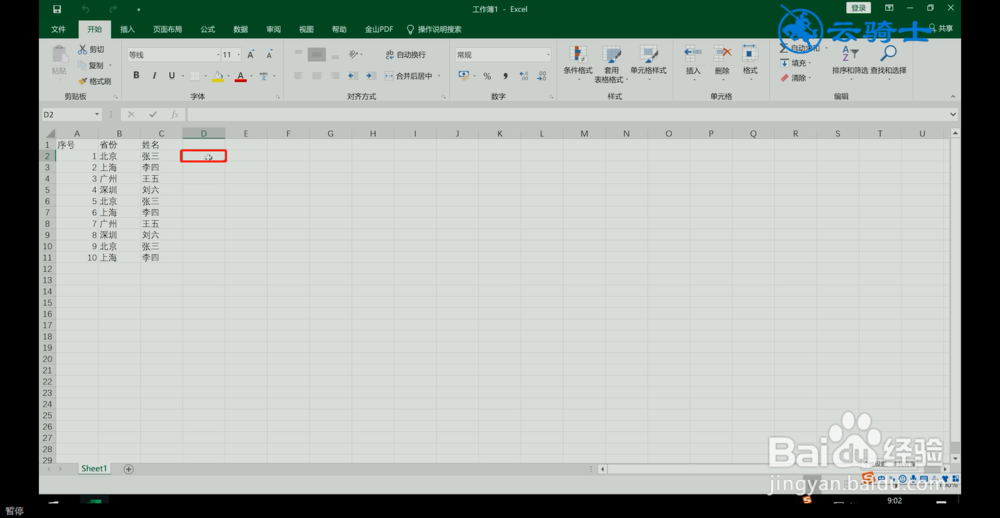The width and height of the screenshot is (1000, 518).
Task: Open the font size 11 dropdown
Action: tap(239, 55)
